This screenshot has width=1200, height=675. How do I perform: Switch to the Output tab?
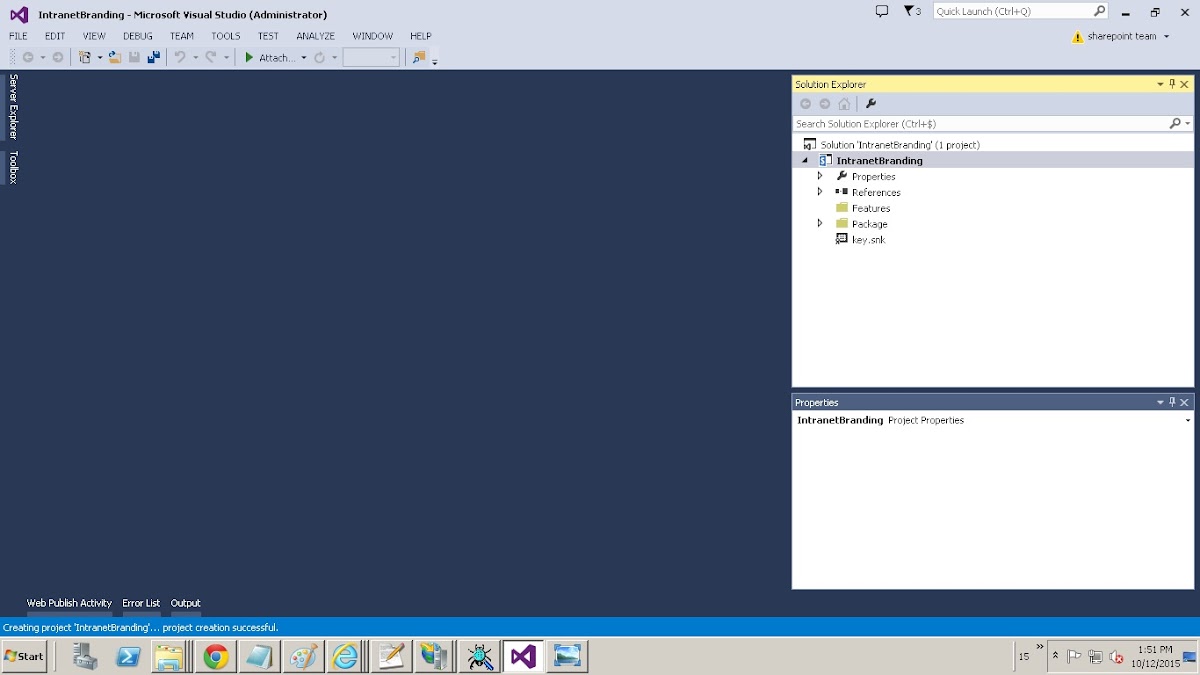coord(186,603)
